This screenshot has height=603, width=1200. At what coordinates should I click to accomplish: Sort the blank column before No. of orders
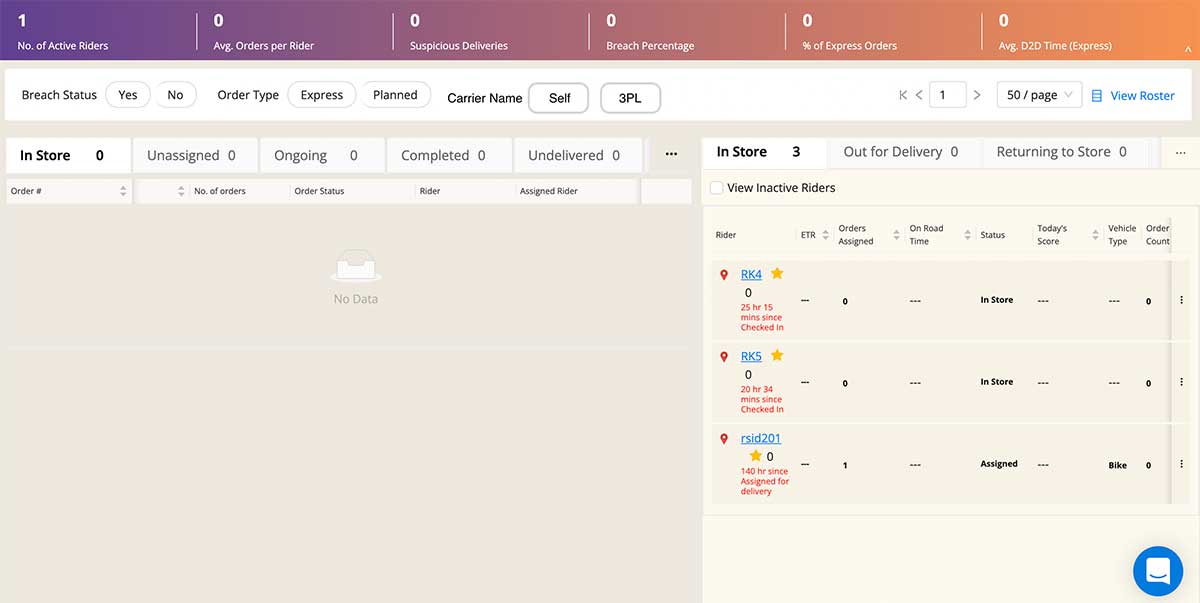[x=181, y=191]
